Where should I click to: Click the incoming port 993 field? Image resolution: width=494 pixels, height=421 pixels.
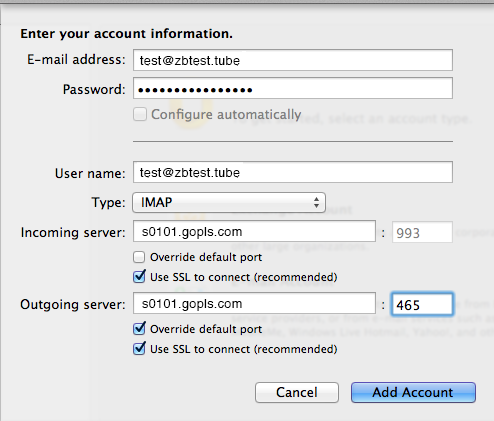pyautogui.click(x=422, y=232)
